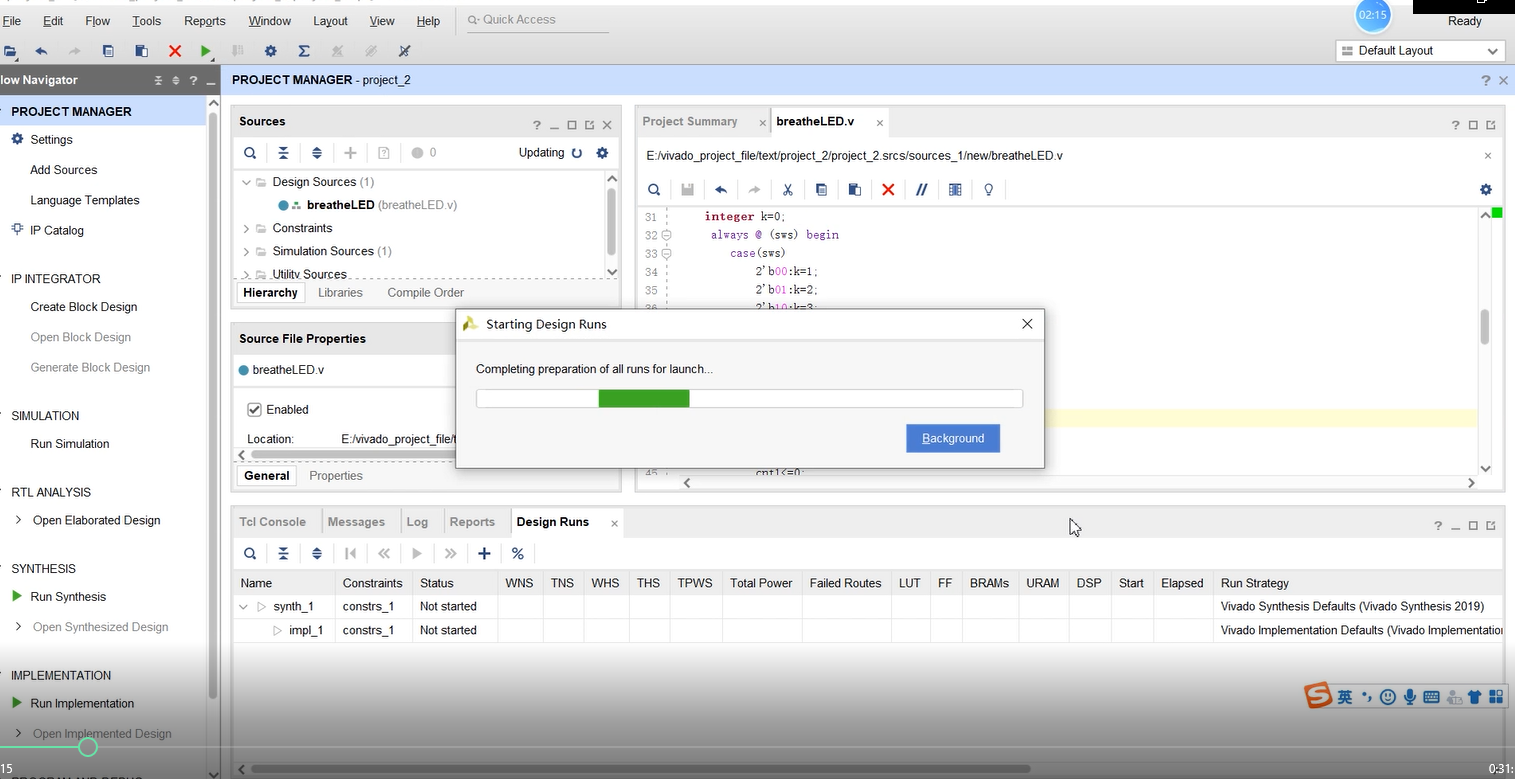Collapse the Design Sources tree node
Viewport: 1515px width, 779px height.
point(246,182)
